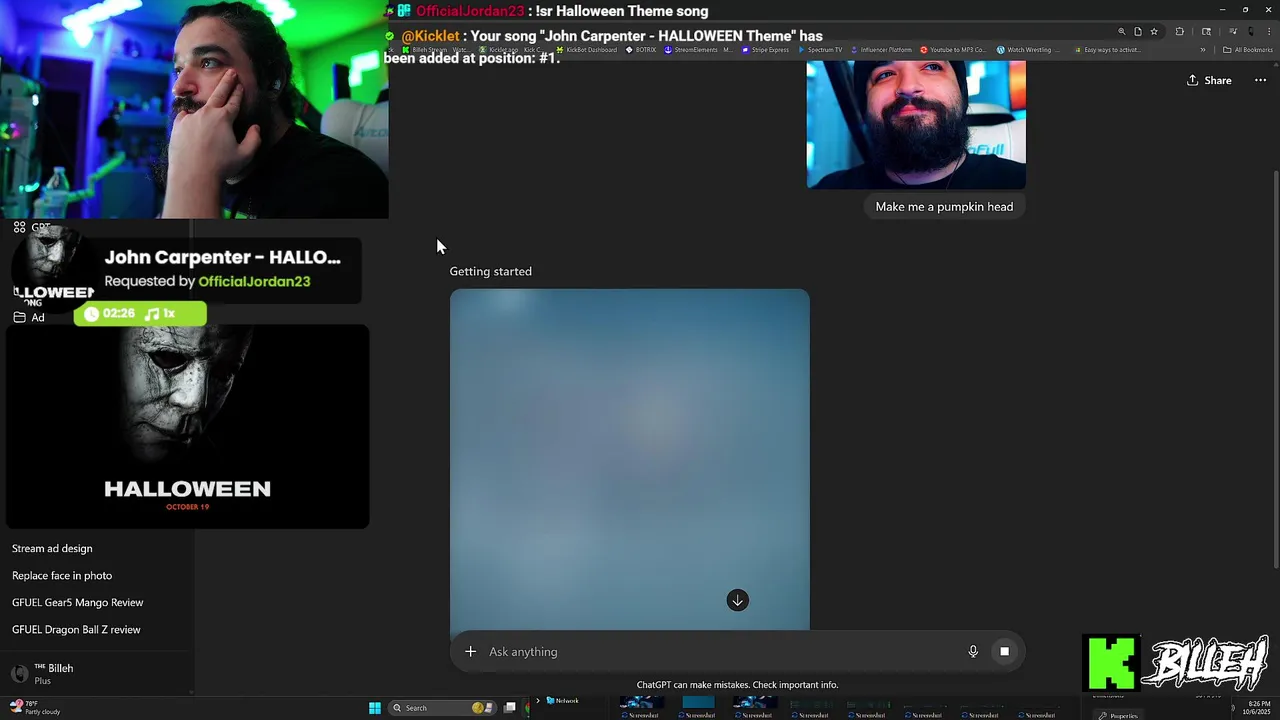Open the Watch Wrestling bookmark

click(1028, 50)
